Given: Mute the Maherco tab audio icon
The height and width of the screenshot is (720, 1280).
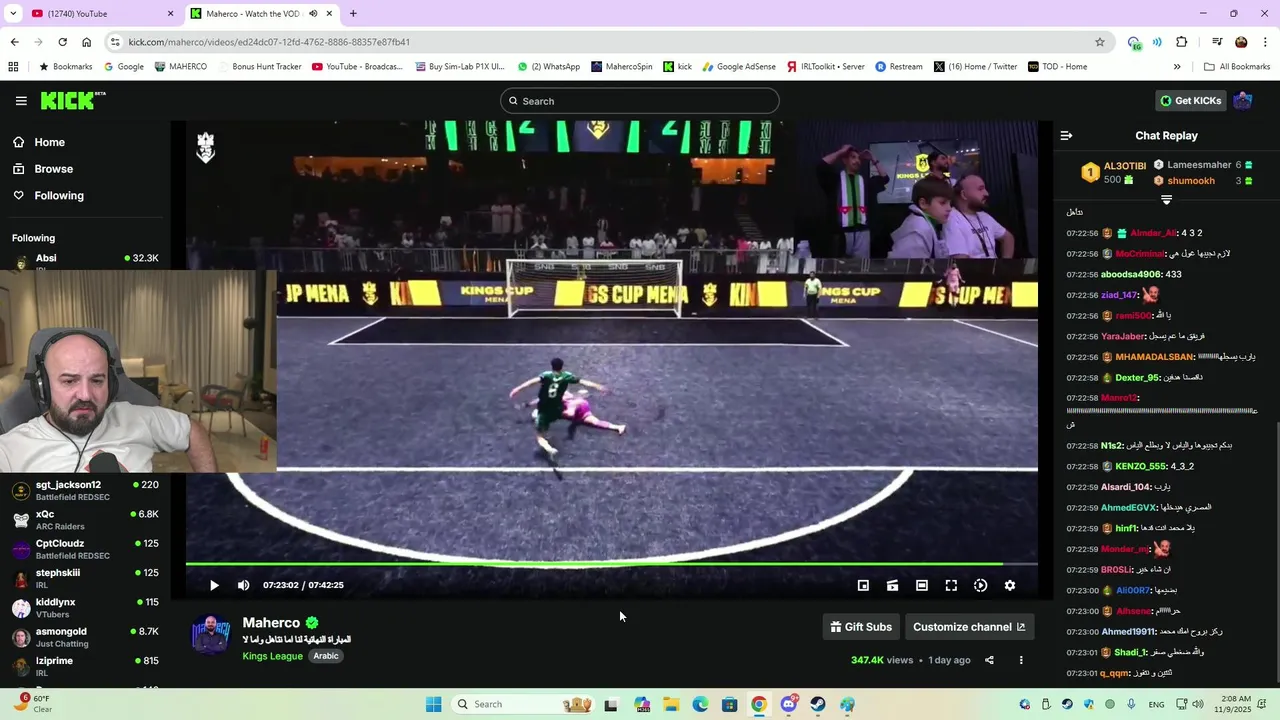Looking at the screenshot, I should (313, 13).
